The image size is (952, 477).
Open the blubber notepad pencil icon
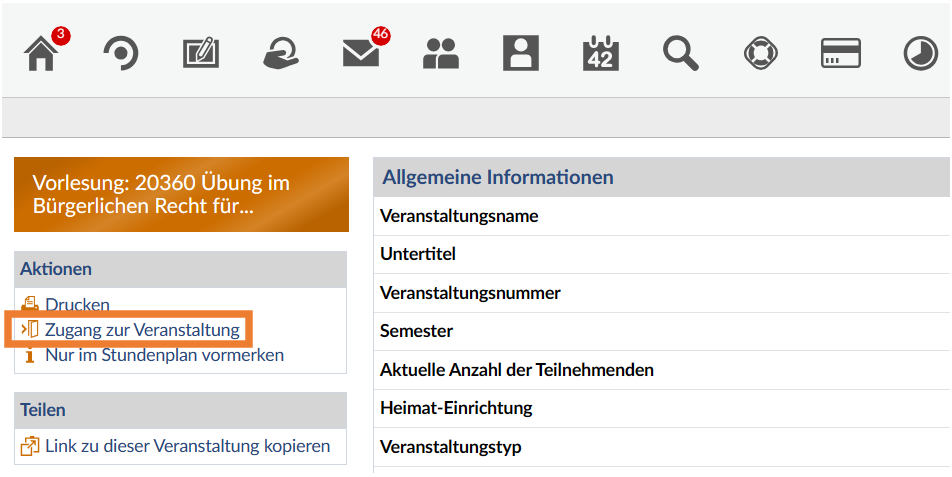pos(201,54)
